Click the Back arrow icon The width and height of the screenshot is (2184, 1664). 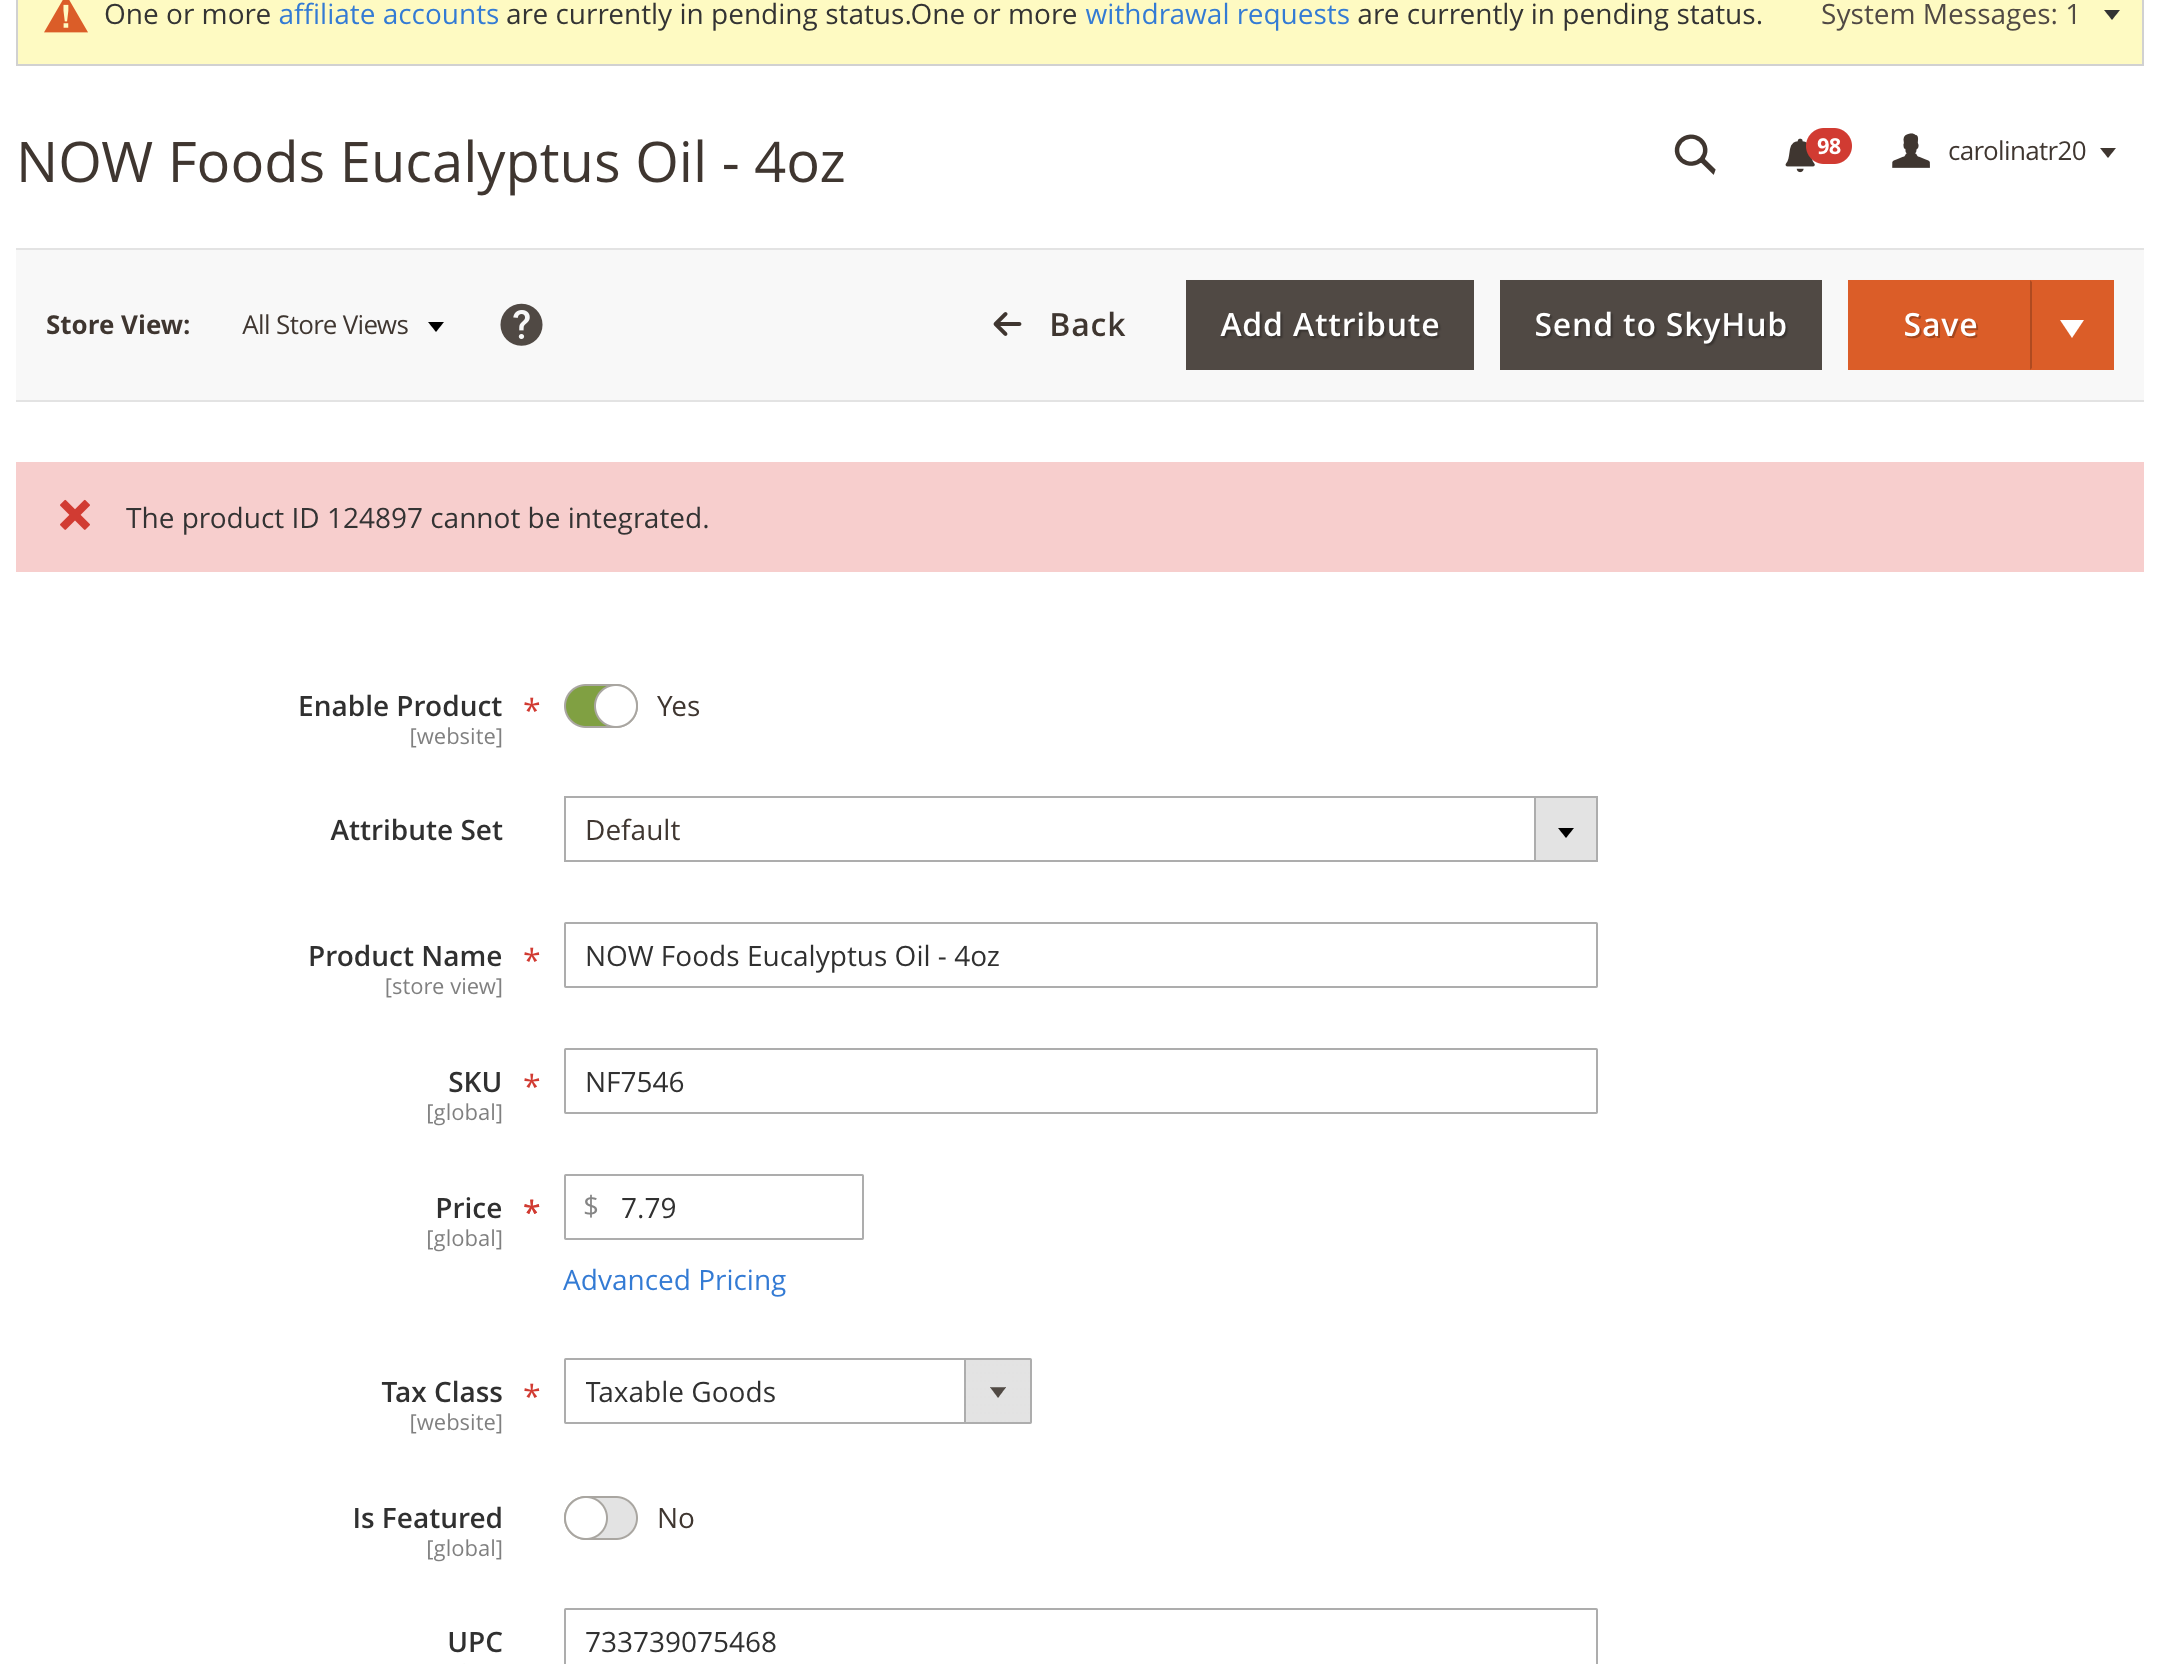(x=1007, y=324)
